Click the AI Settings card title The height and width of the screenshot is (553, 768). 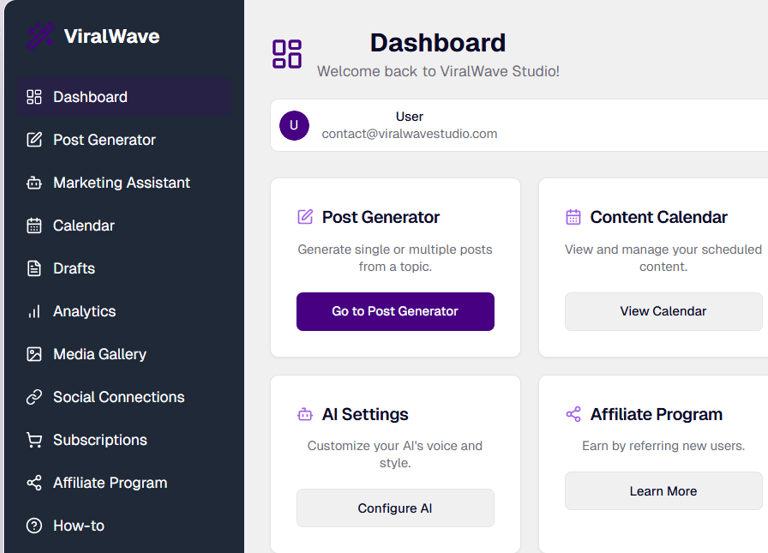(365, 414)
